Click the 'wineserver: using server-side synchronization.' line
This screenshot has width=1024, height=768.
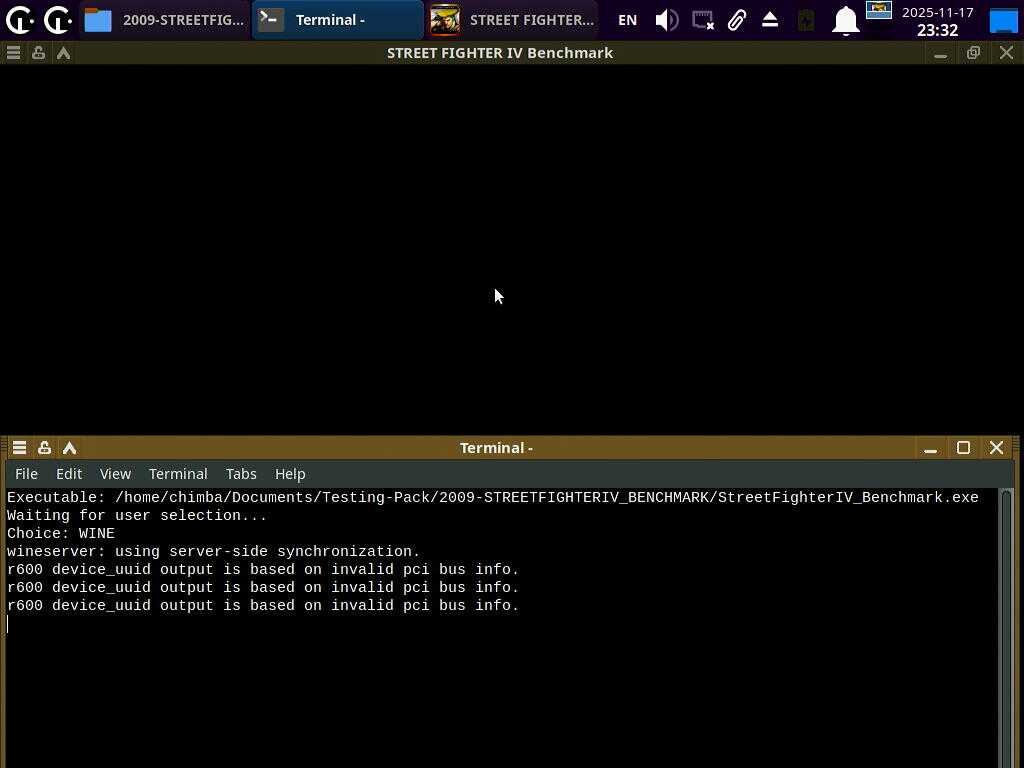pyautogui.click(x=213, y=551)
